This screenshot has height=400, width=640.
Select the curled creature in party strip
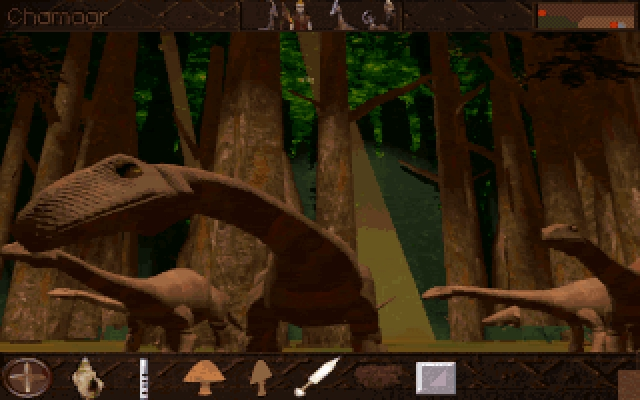[x=371, y=20]
